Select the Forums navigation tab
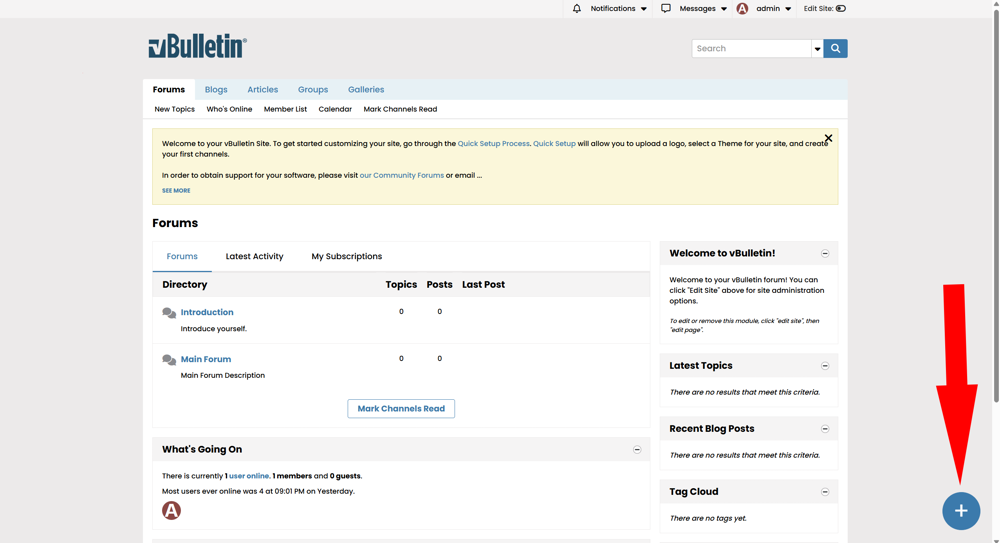Viewport: 1000px width, 543px height. pyautogui.click(x=168, y=89)
